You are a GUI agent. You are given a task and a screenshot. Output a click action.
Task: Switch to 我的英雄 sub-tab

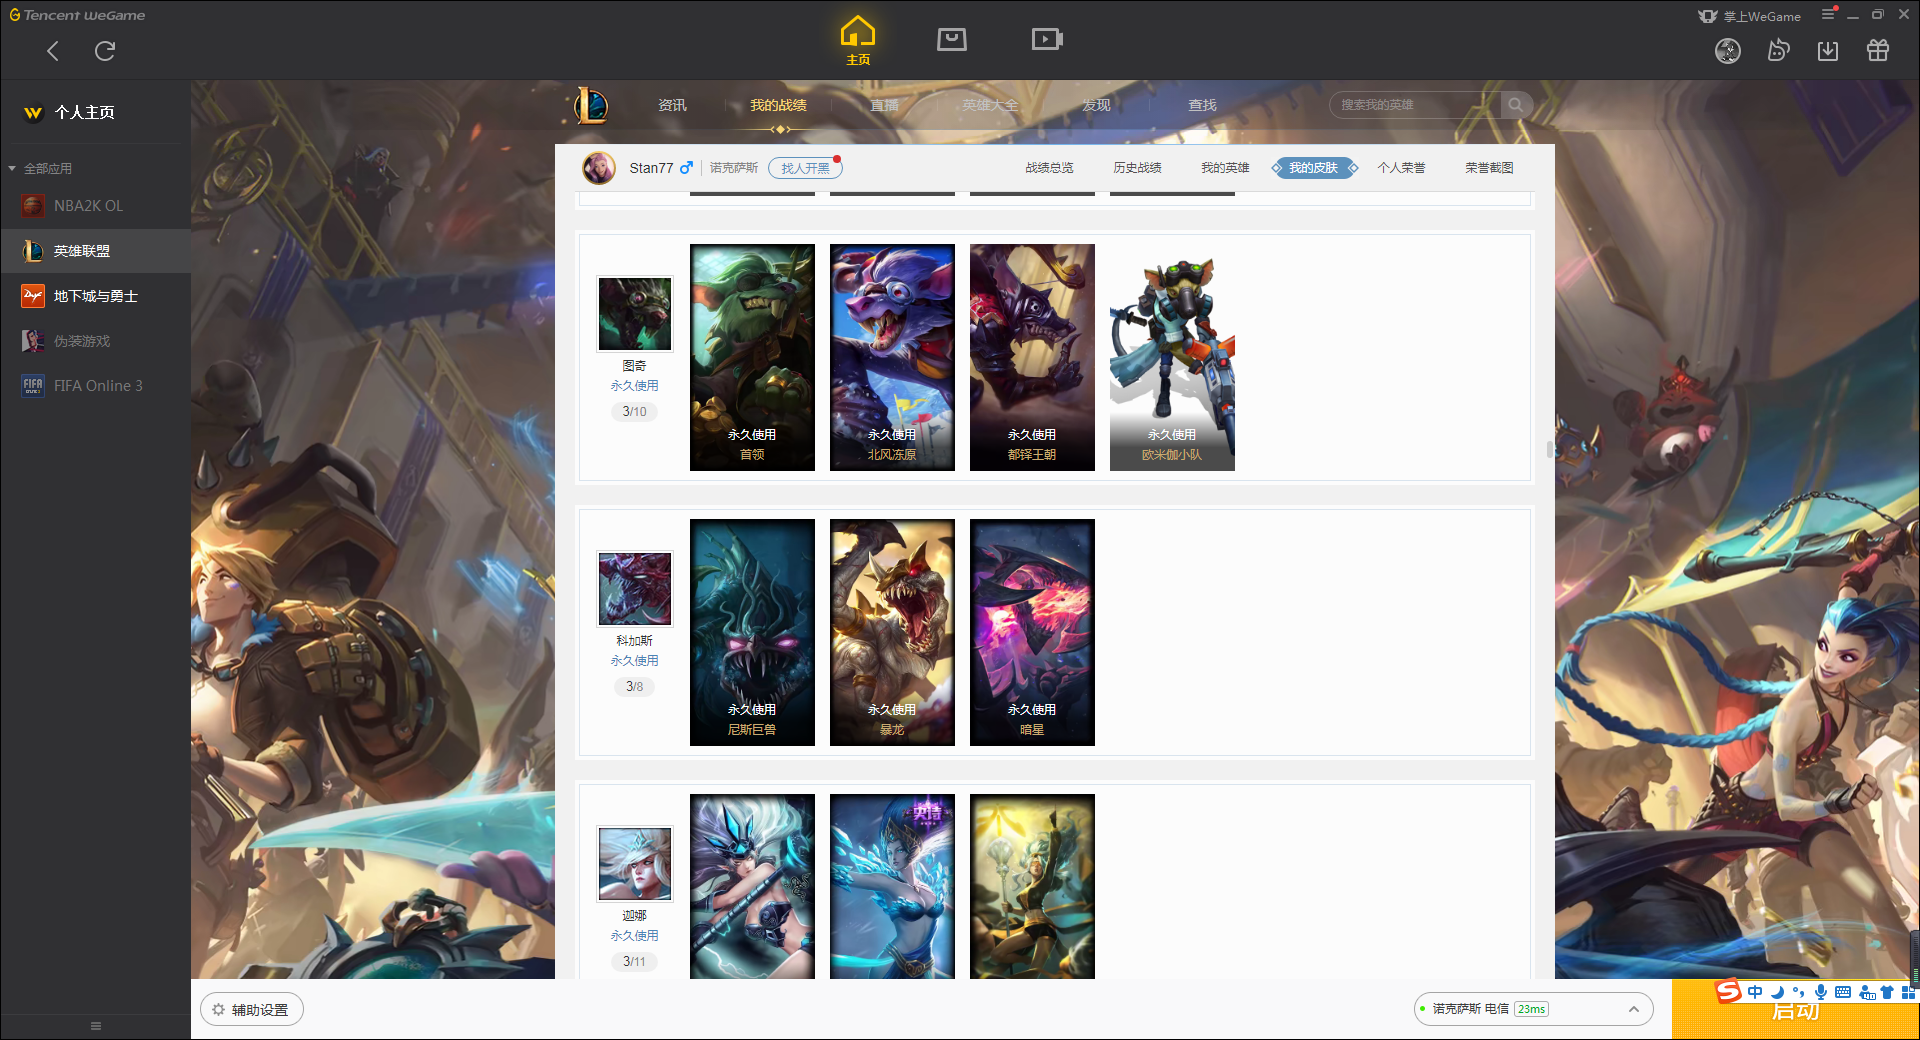tap(1225, 168)
